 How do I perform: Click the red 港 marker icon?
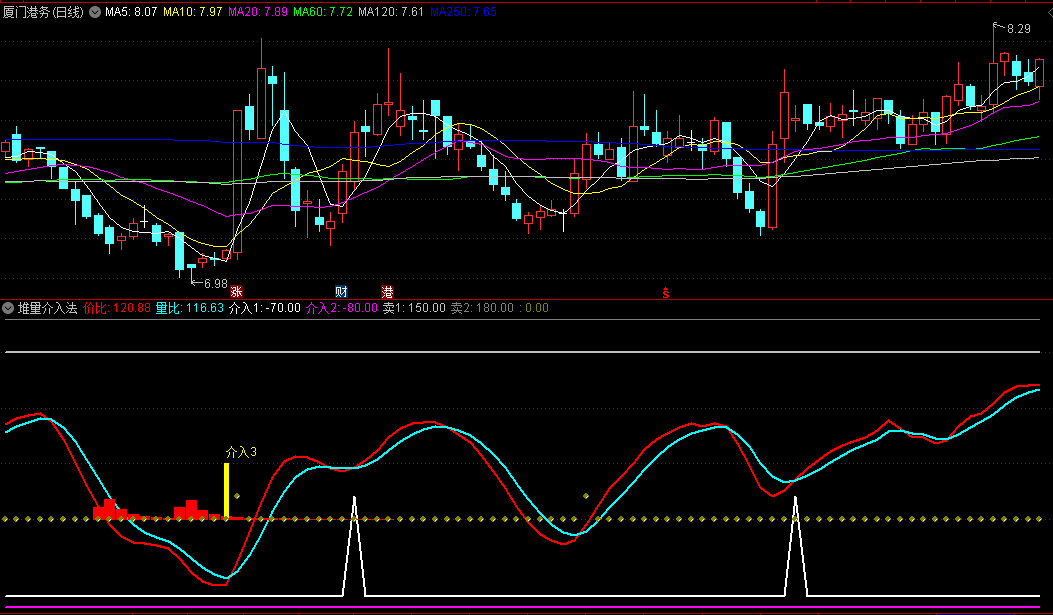coord(387,292)
